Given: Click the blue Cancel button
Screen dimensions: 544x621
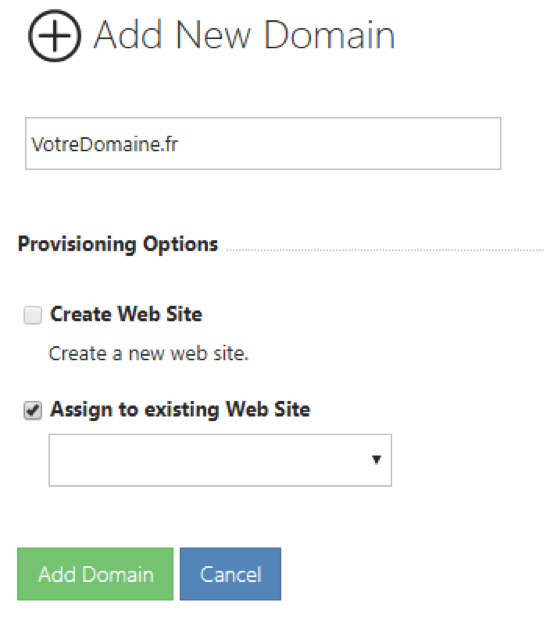Looking at the screenshot, I should point(230,574).
